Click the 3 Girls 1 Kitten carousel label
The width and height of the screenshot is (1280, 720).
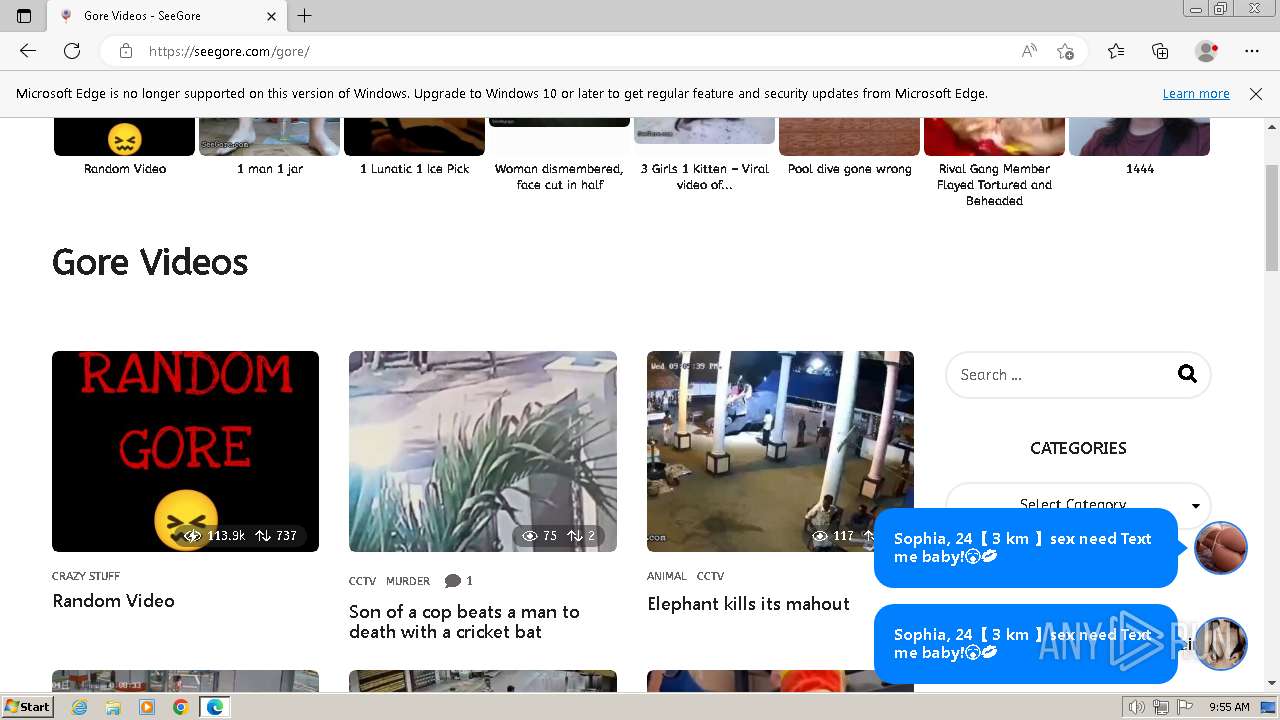point(704,177)
